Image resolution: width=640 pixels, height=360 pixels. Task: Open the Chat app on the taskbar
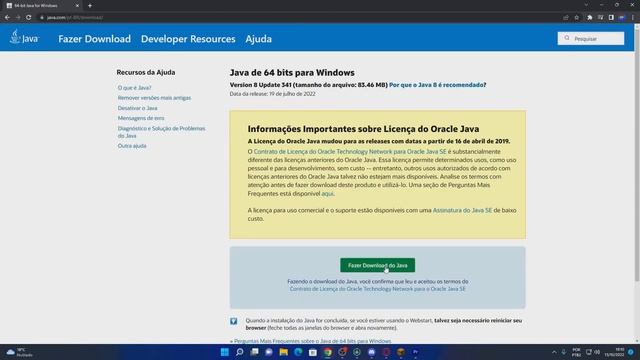click(269, 352)
